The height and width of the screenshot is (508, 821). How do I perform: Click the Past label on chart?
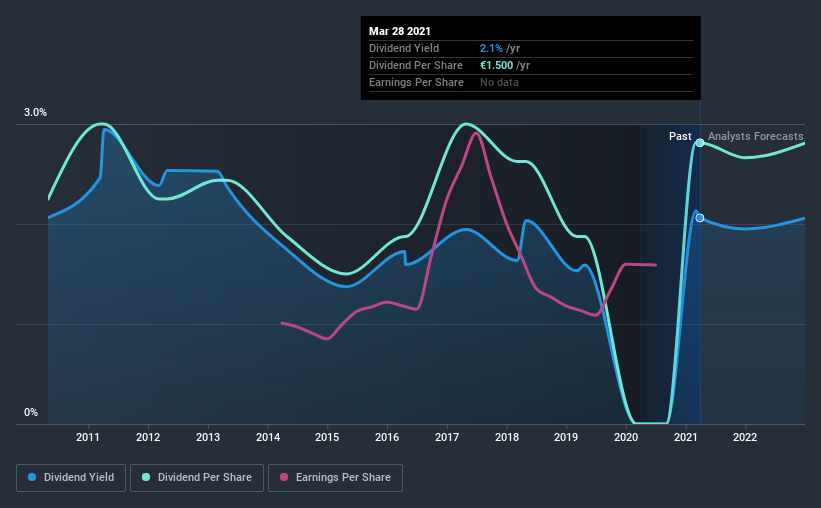tap(680, 136)
